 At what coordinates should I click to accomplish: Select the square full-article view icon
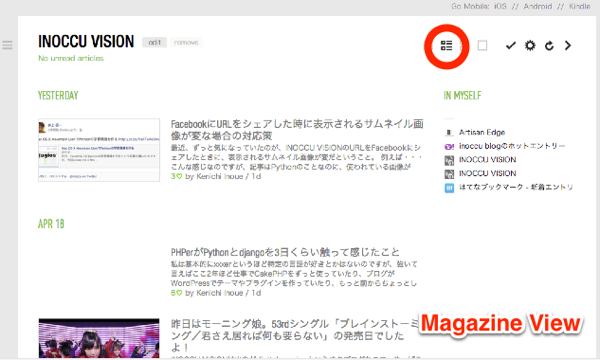(x=483, y=46)
